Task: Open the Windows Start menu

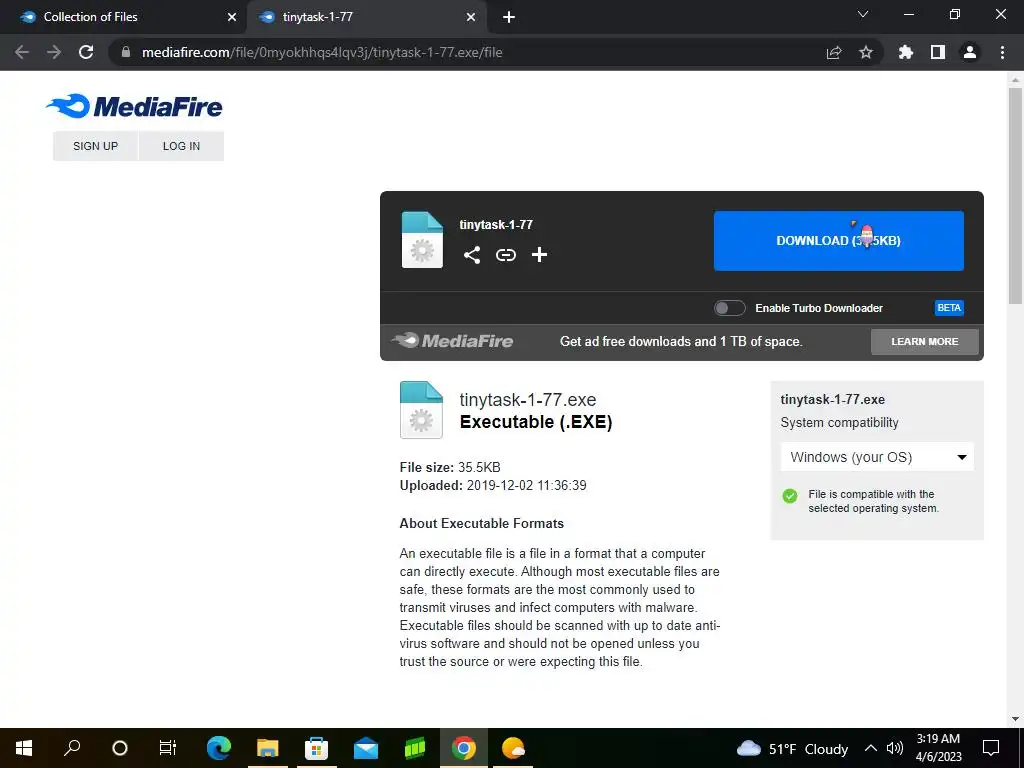Action: pyautogui.click(x=24, y=748)
